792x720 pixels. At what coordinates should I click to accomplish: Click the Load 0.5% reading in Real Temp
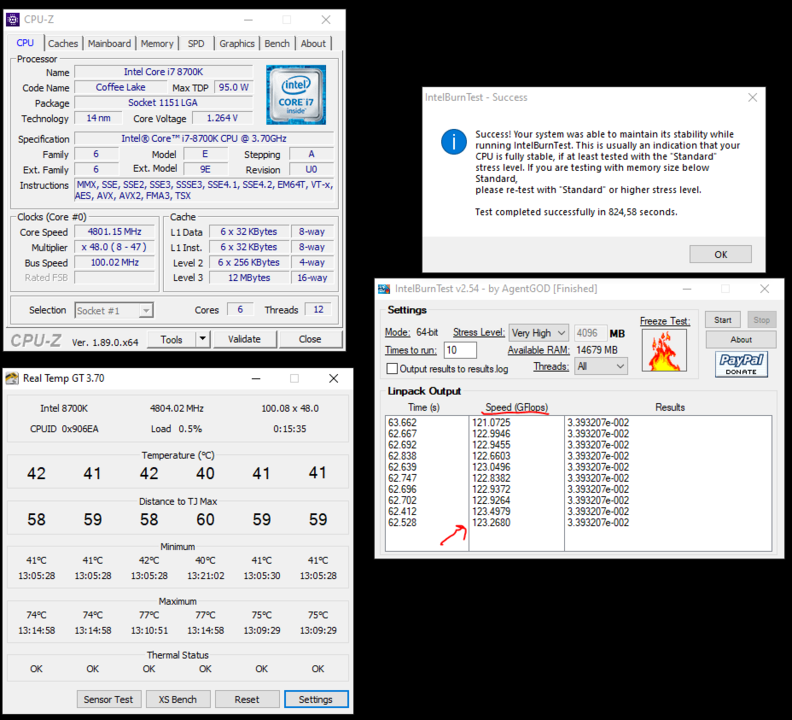pos(176,429)
